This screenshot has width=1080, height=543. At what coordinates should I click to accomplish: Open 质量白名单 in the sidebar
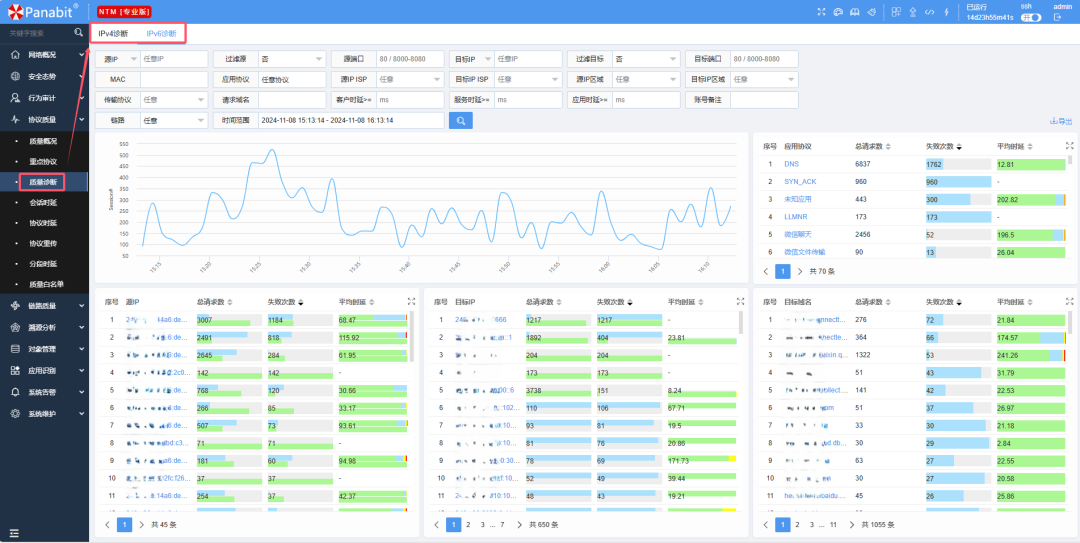[46, 284]
